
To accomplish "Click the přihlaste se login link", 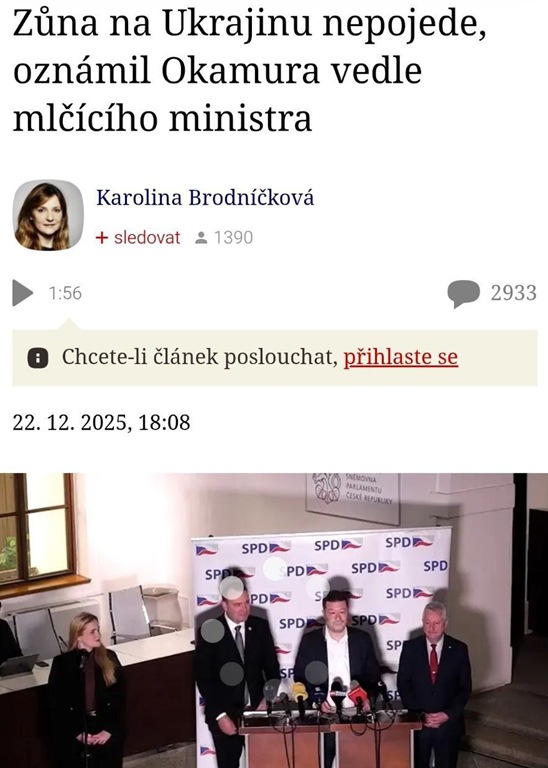I will pyautogui.click(x=401, y=357).
